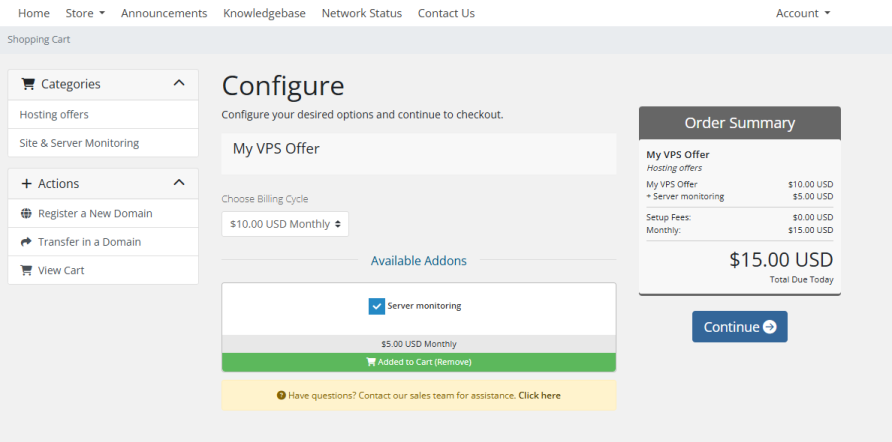892x442 pixels.
Task: Collapse the Actions panel chevron
Action: [179, 183]
